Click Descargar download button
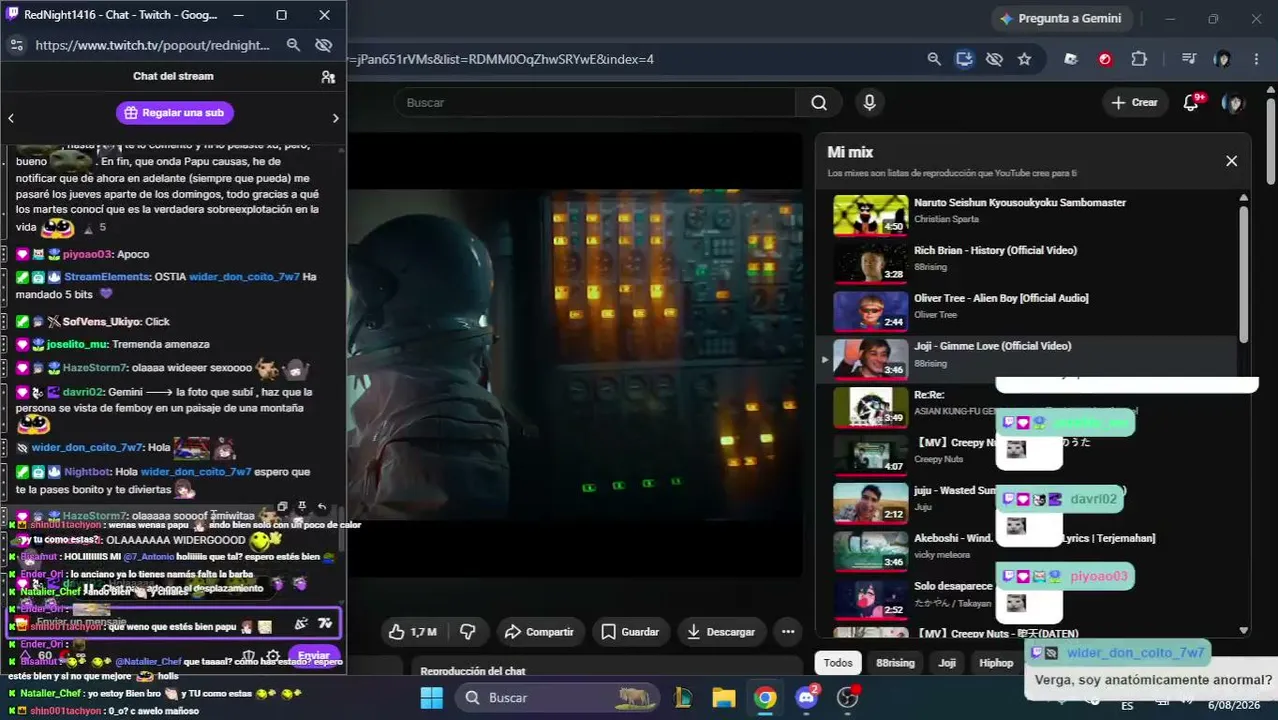 click(x=721, y=632)
